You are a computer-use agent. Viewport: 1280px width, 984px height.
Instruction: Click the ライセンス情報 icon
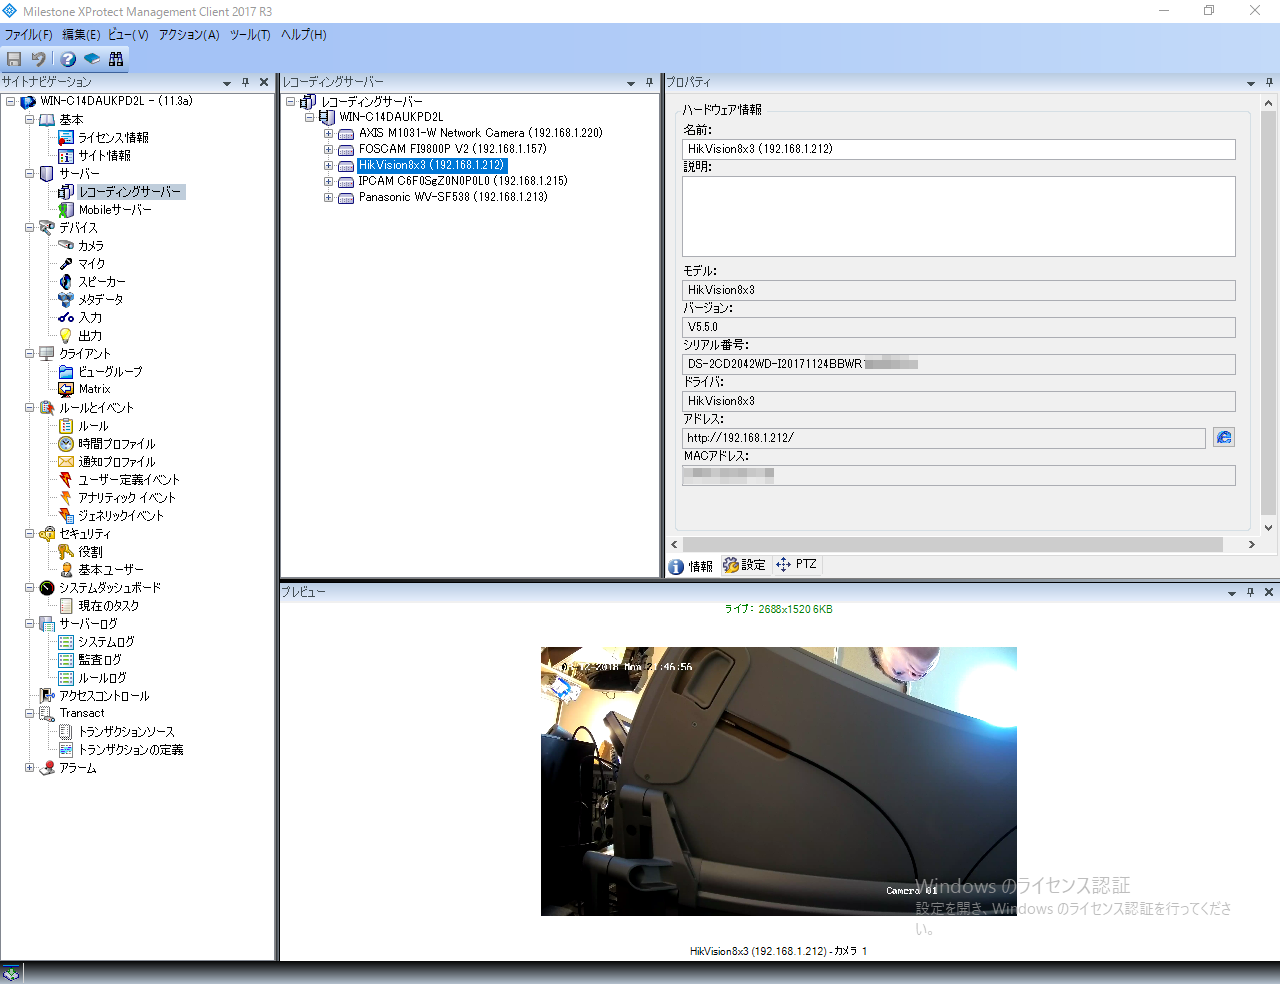(66, 137)
